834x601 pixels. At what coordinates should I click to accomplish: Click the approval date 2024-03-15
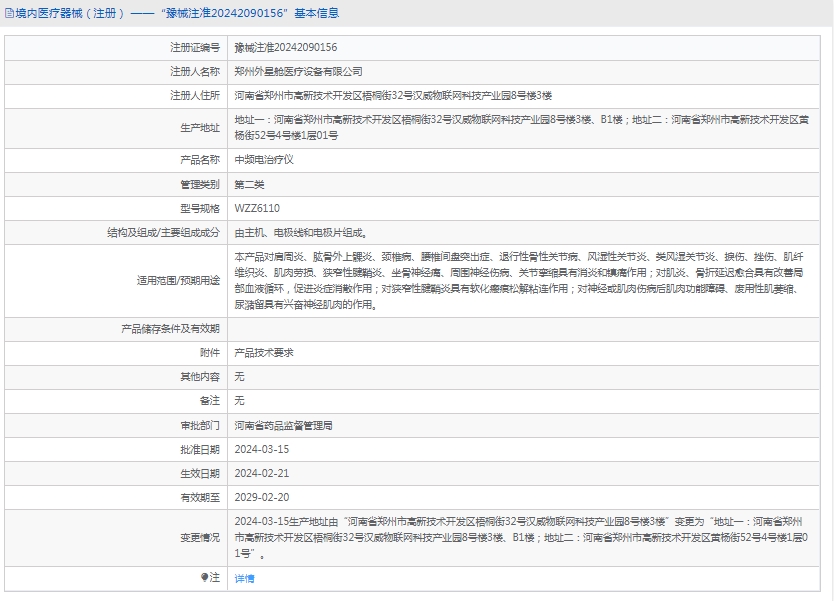coord(261,449)
